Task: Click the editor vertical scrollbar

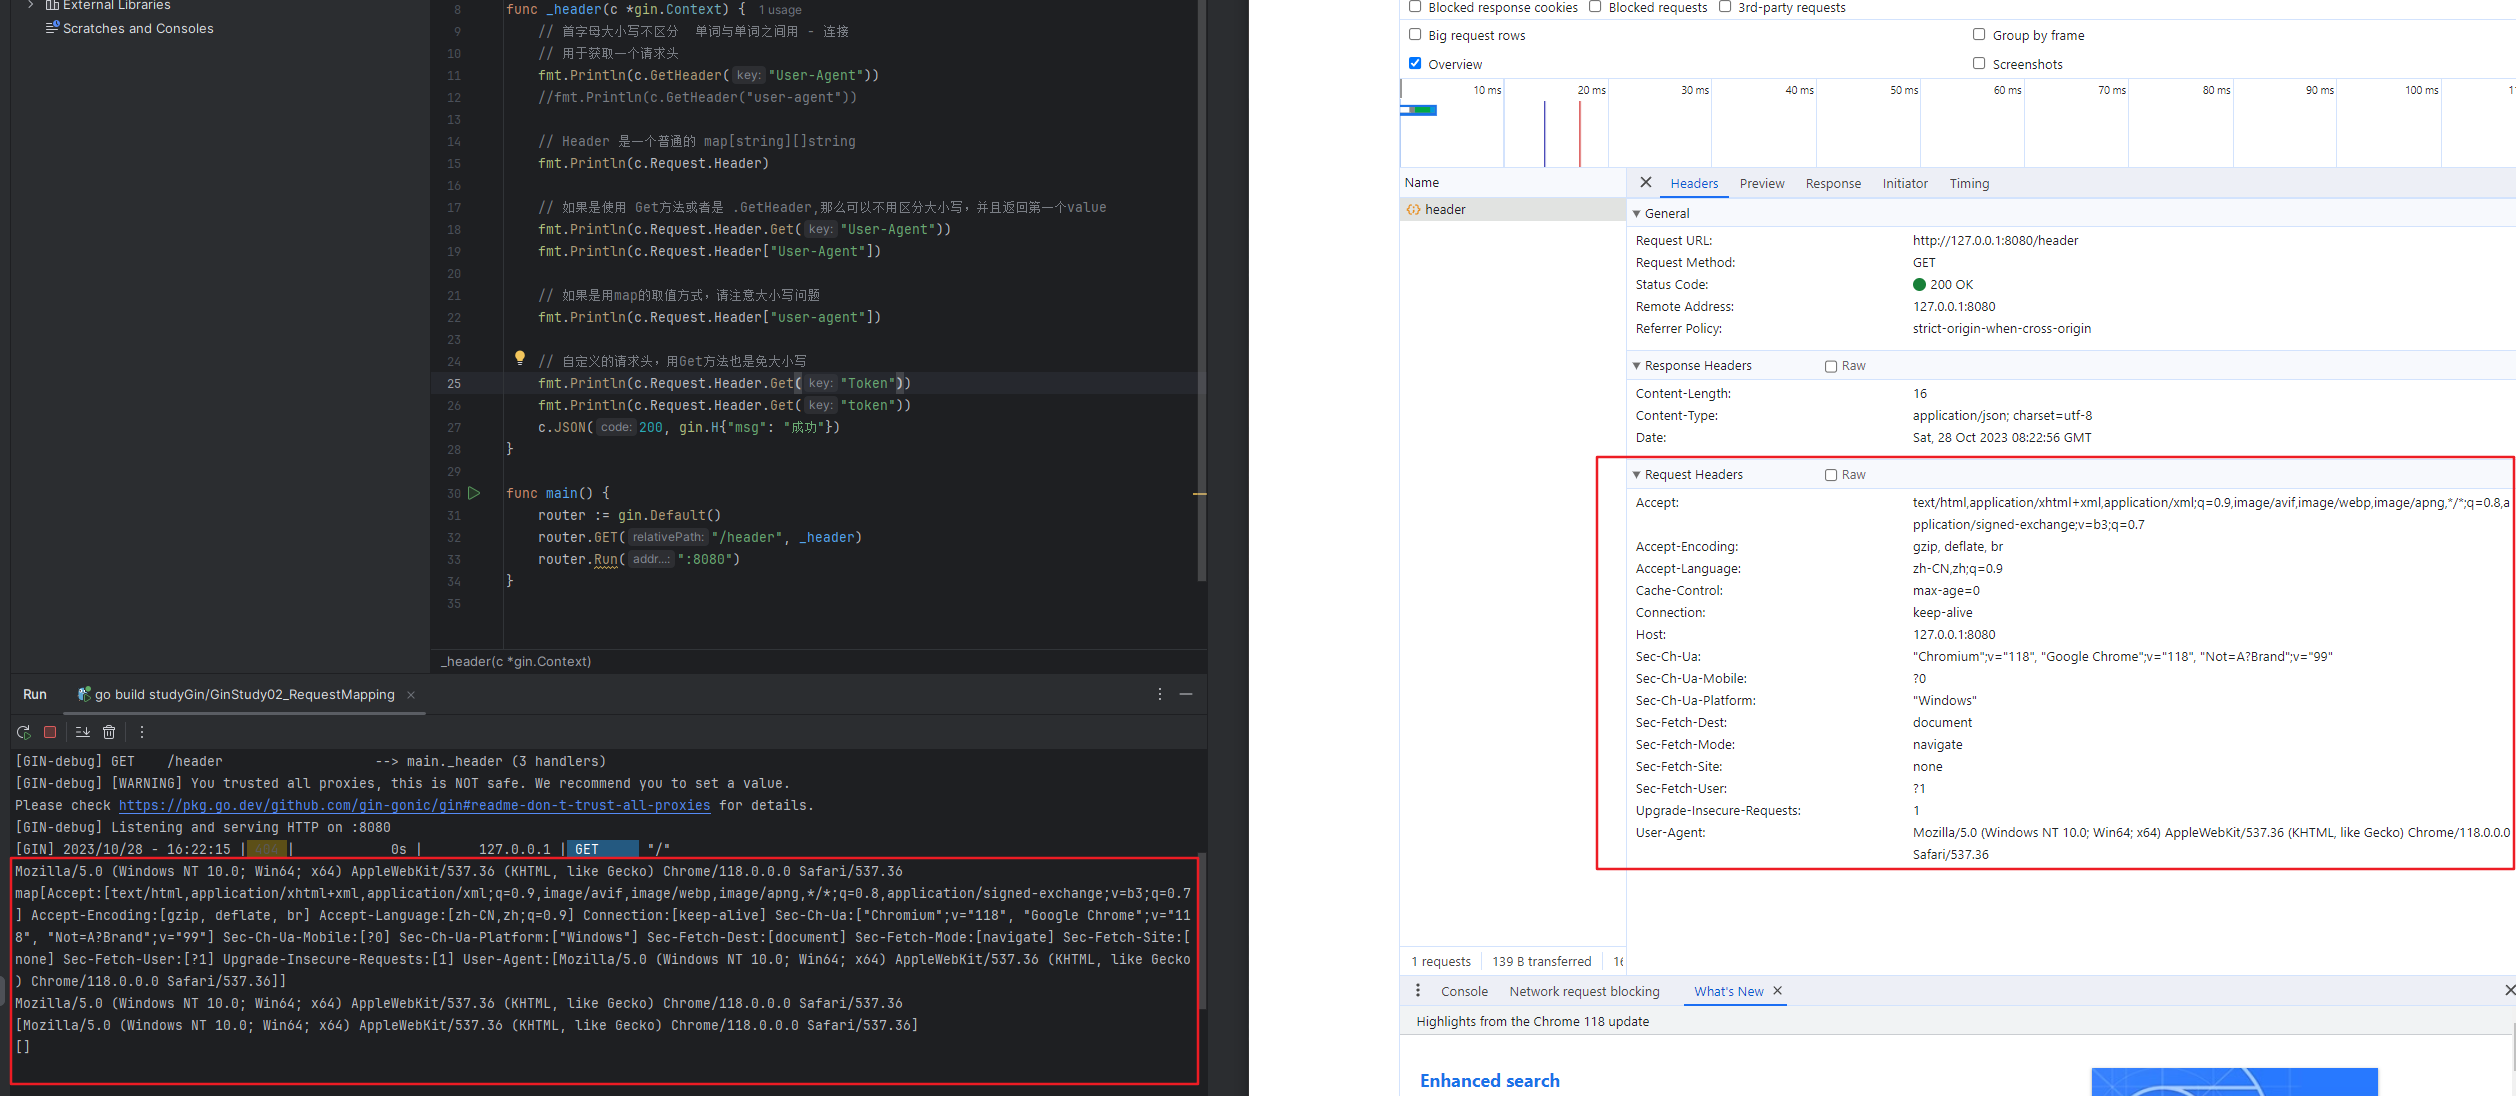Action: (x=1202, y=290)
